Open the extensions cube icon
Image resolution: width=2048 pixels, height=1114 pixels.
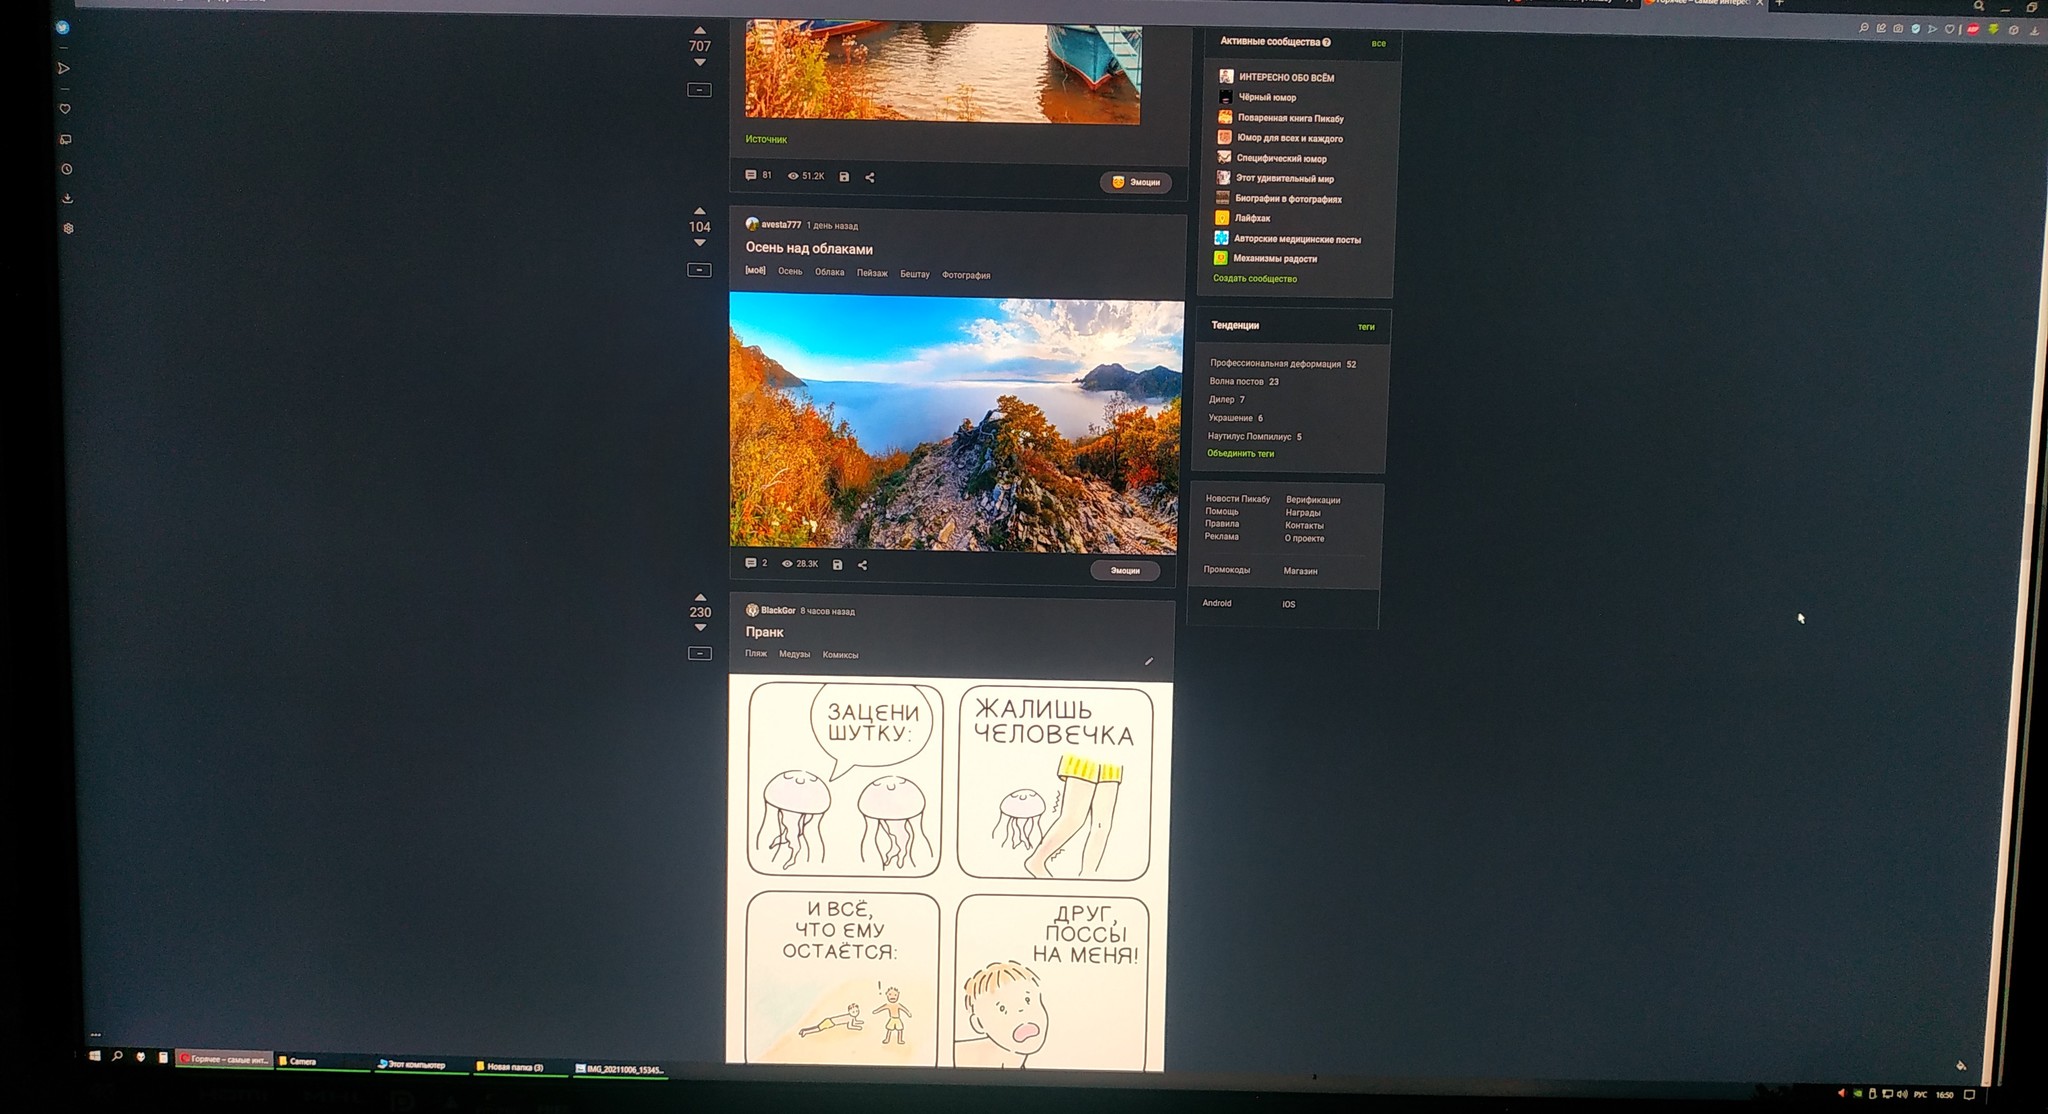coord(2014,31)
